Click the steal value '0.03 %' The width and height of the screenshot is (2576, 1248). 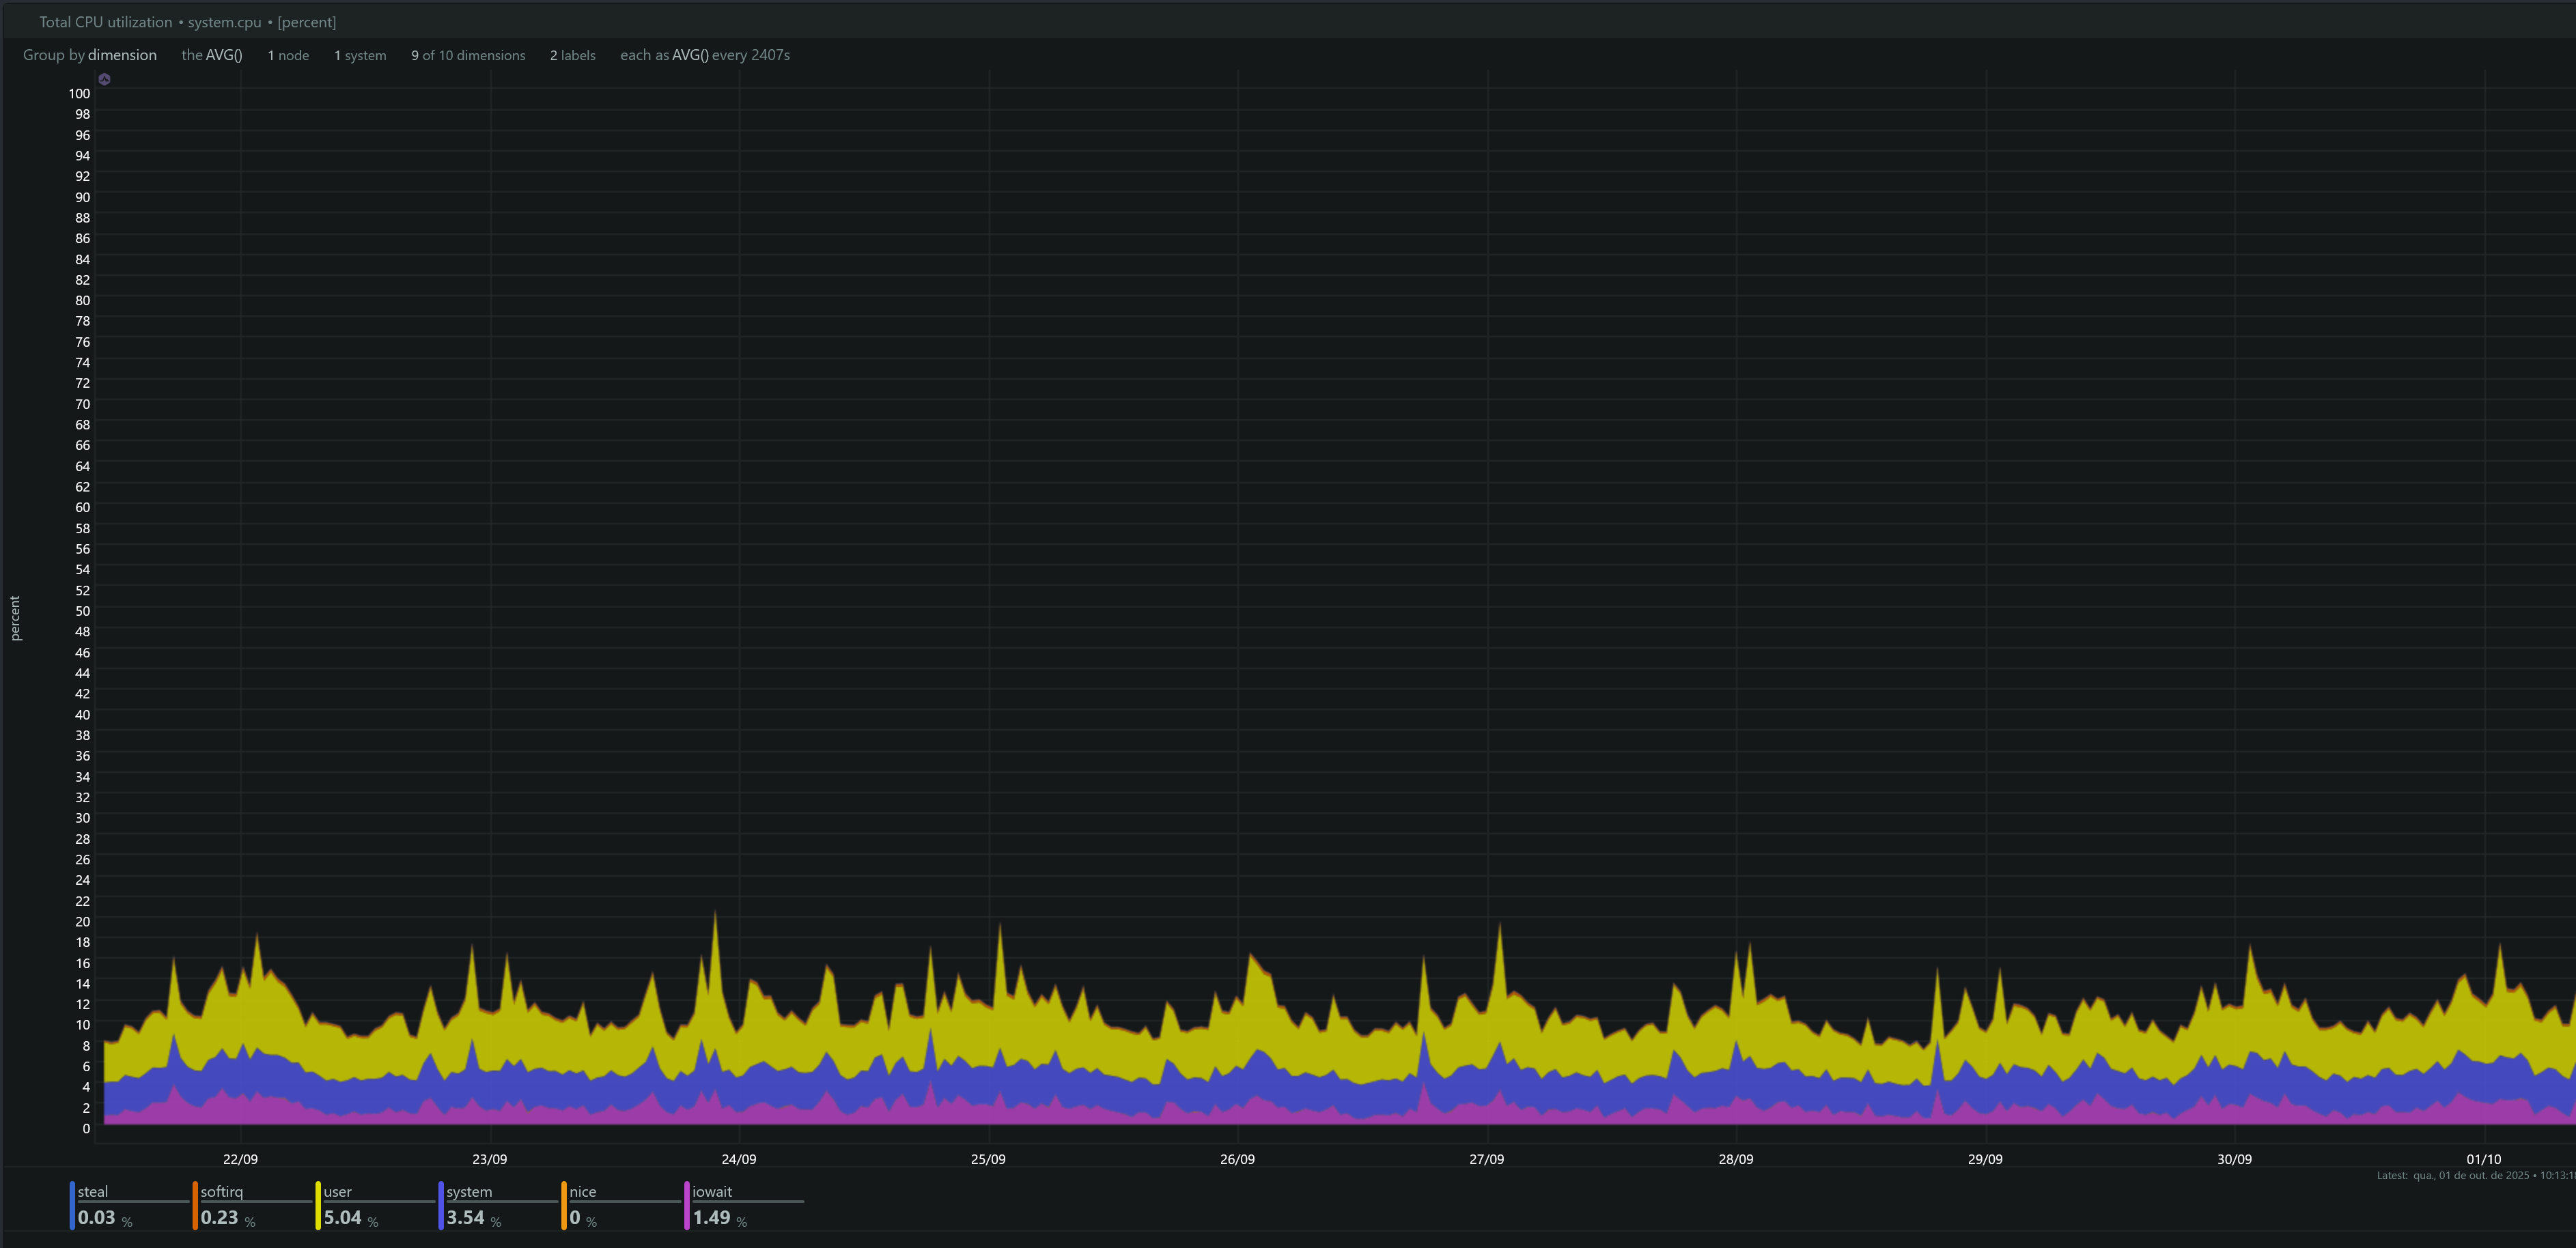coord(105,1218)
